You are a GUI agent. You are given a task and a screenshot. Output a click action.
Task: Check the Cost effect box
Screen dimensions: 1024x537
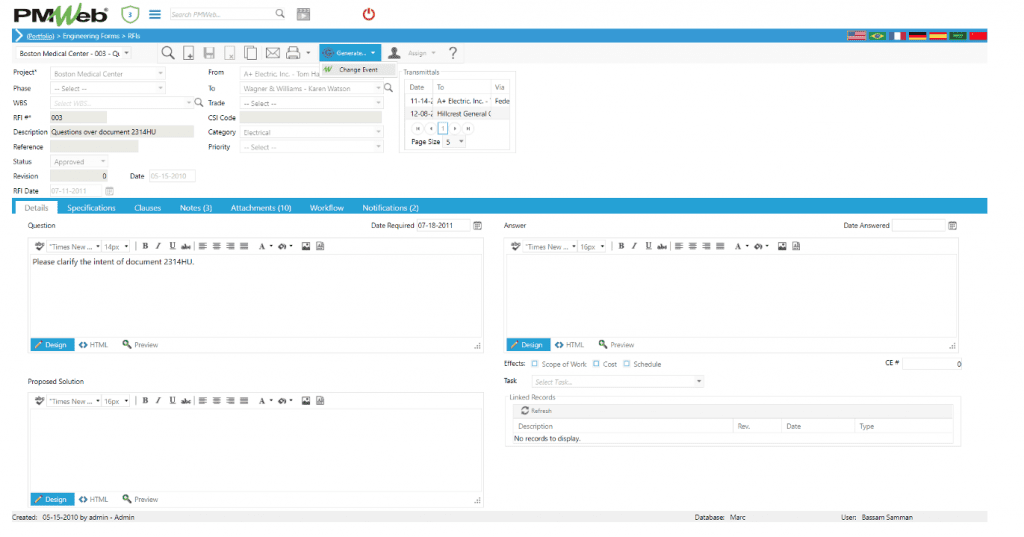[x=596, y=364]
